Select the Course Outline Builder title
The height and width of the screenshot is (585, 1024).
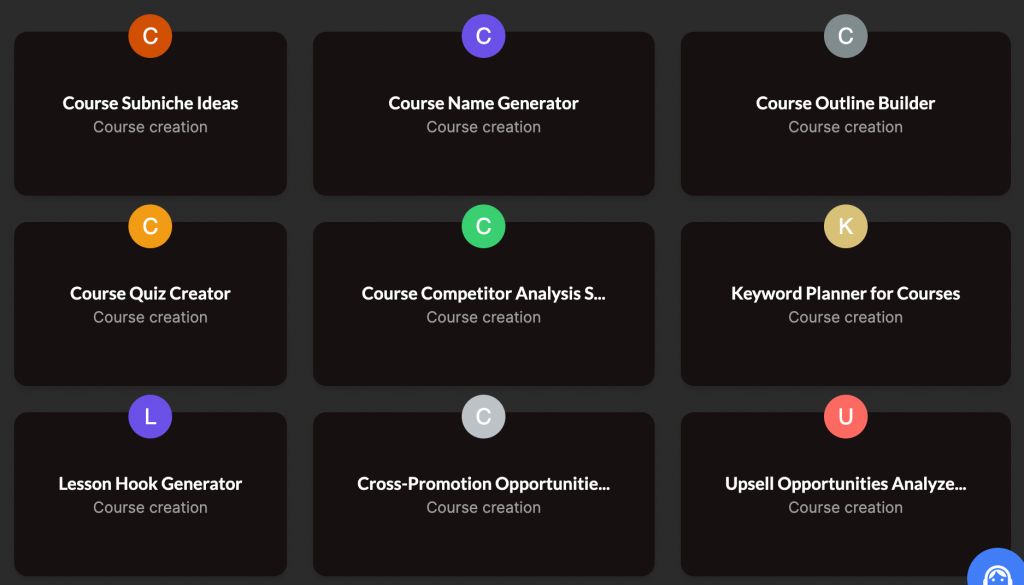[846, 103]
